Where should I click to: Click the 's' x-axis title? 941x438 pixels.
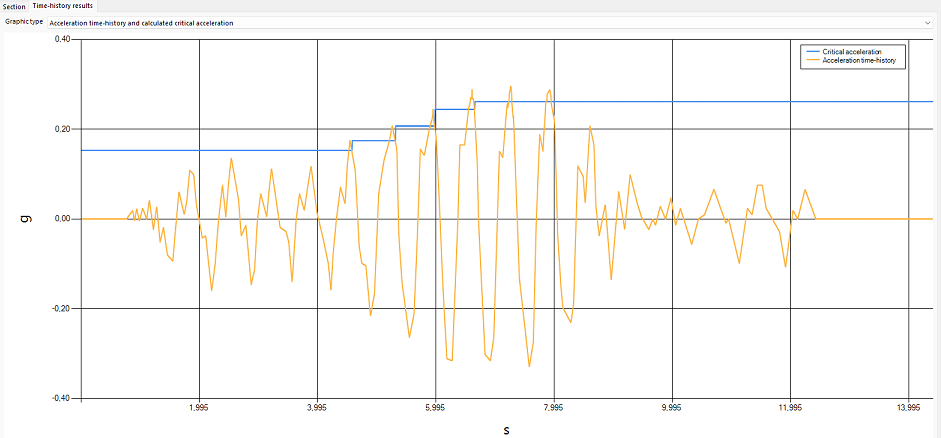[x=507, y=430]
